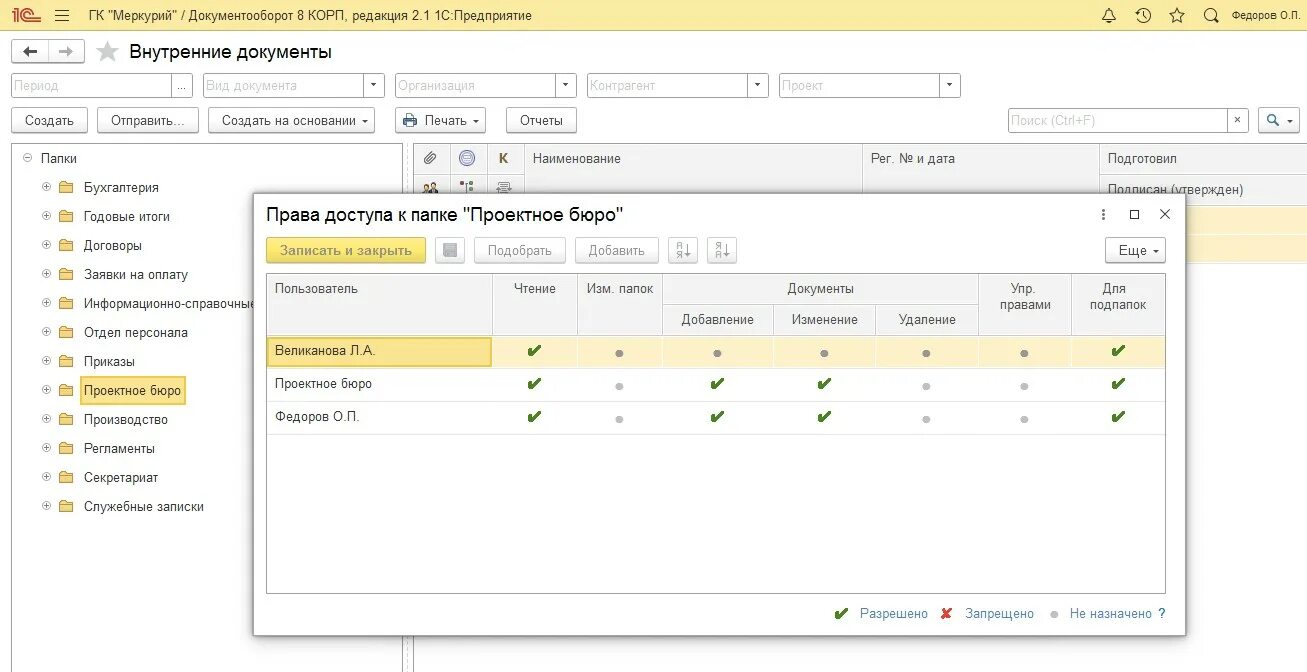Open Контрагент dropdown arrow
Screen dimensions: 1307x672
coord(758,86)
